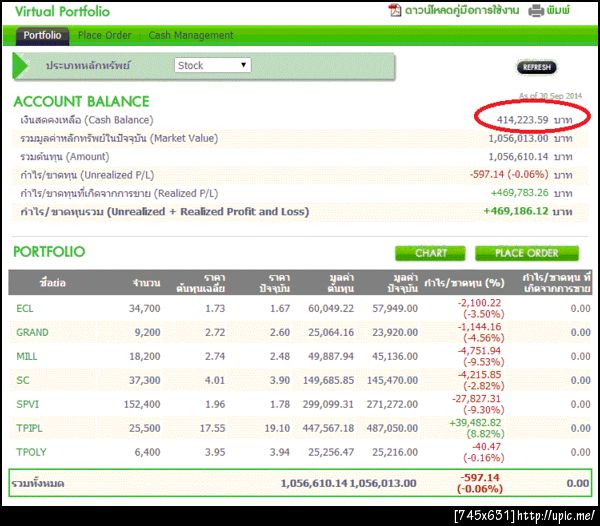Select amount value 1,056,610.14 in account balance
Image resolution: width=600 pixels, height=526 pixels.
[x=518, y=157]
